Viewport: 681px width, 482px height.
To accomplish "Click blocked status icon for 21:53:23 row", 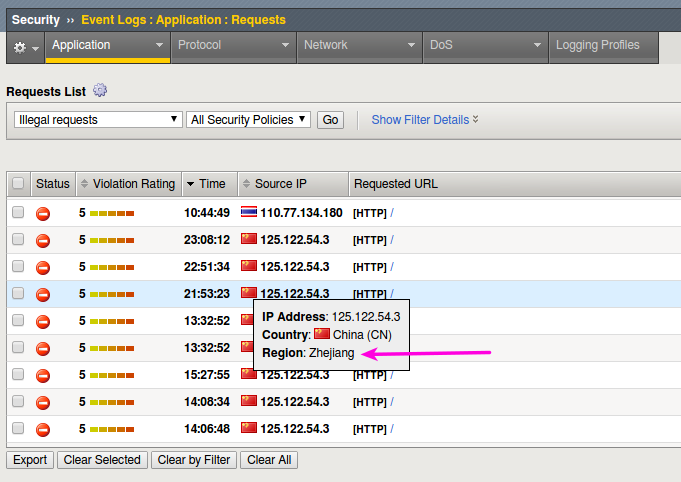I will pyautogui.click(x=43, y=294).
